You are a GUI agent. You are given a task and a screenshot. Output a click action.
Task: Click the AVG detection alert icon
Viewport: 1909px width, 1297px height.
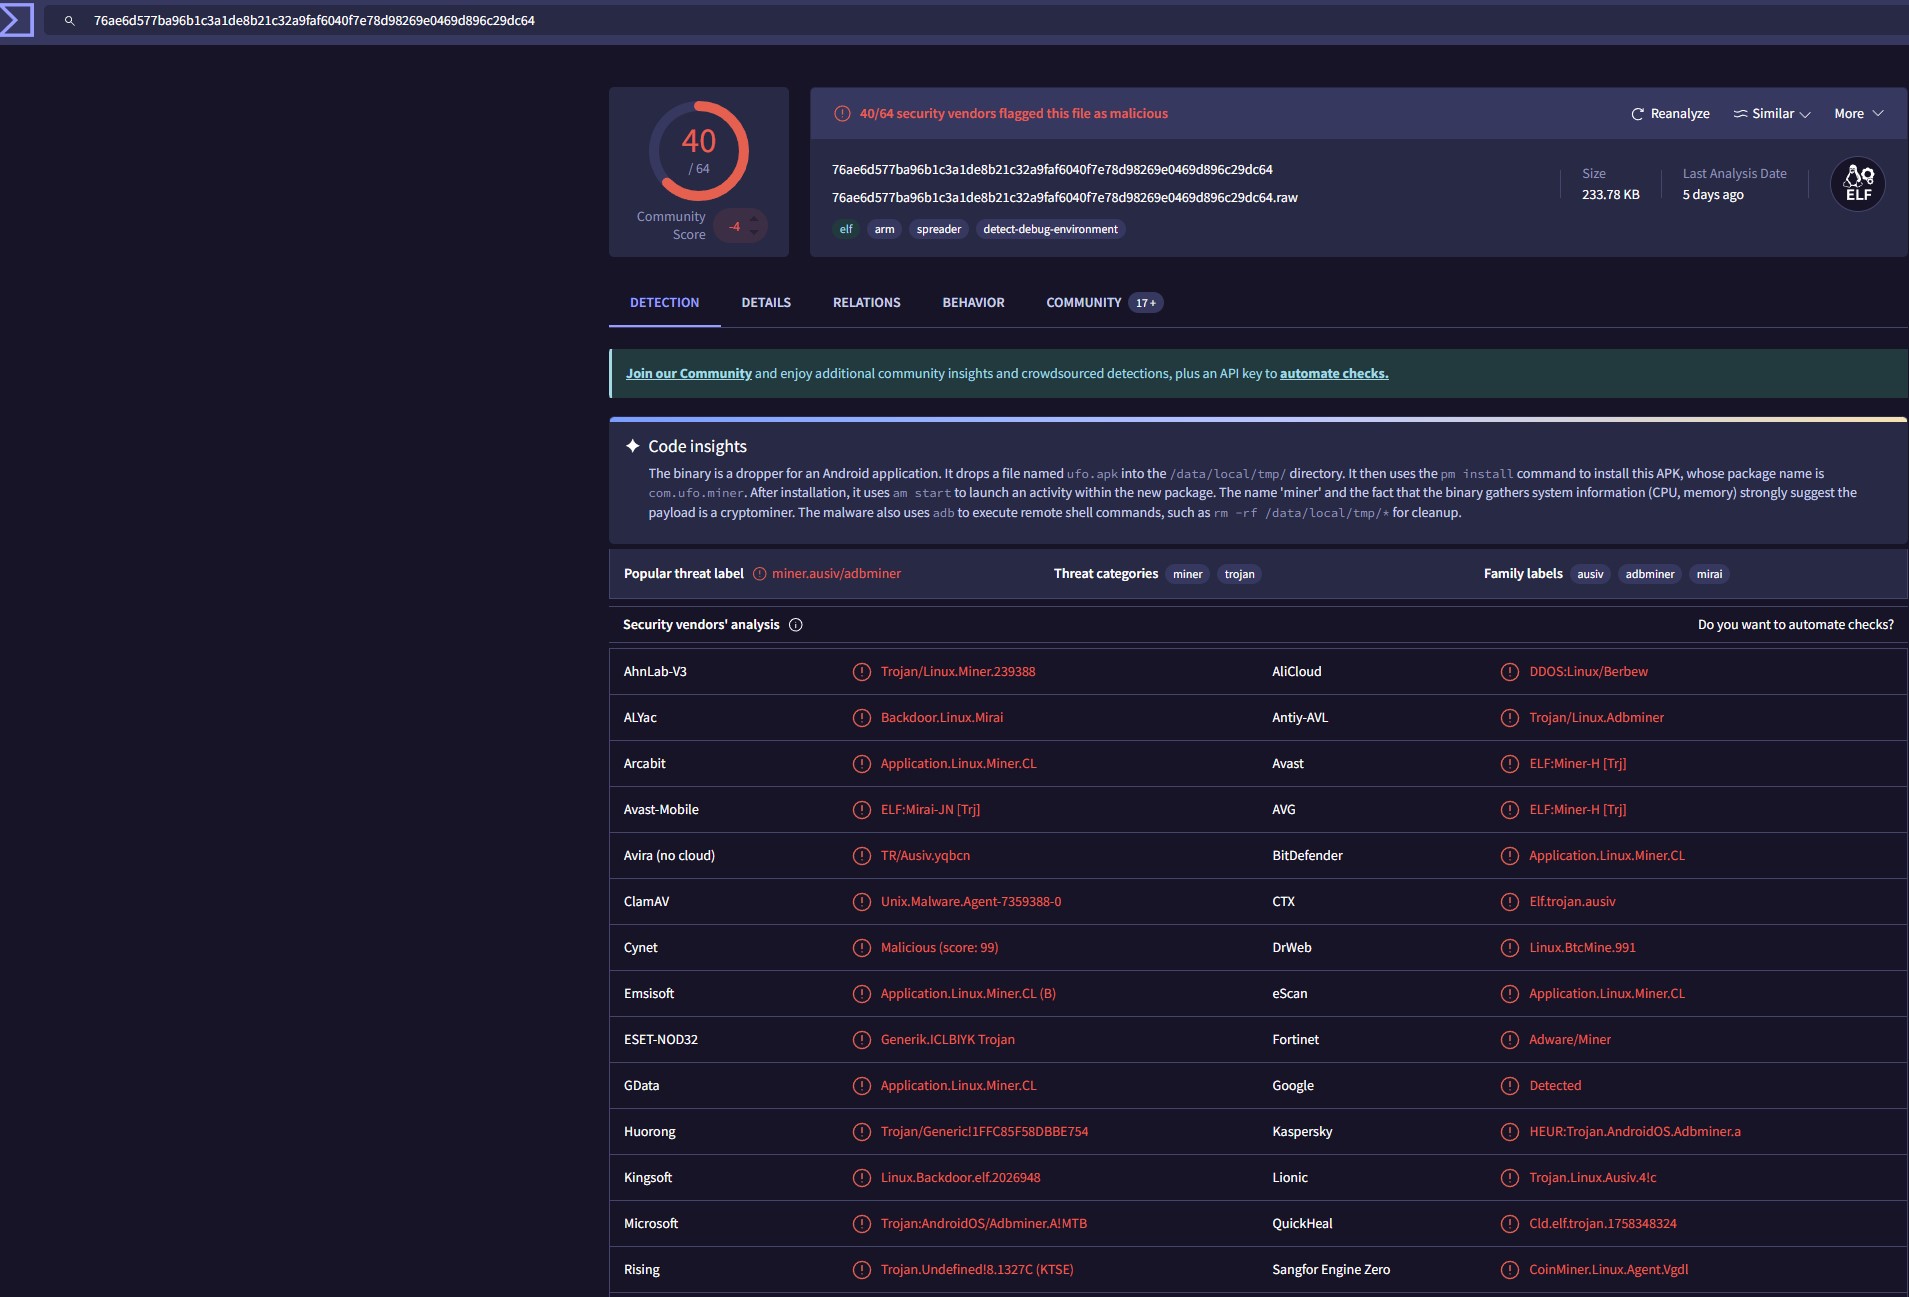[x=1510, y=810]
